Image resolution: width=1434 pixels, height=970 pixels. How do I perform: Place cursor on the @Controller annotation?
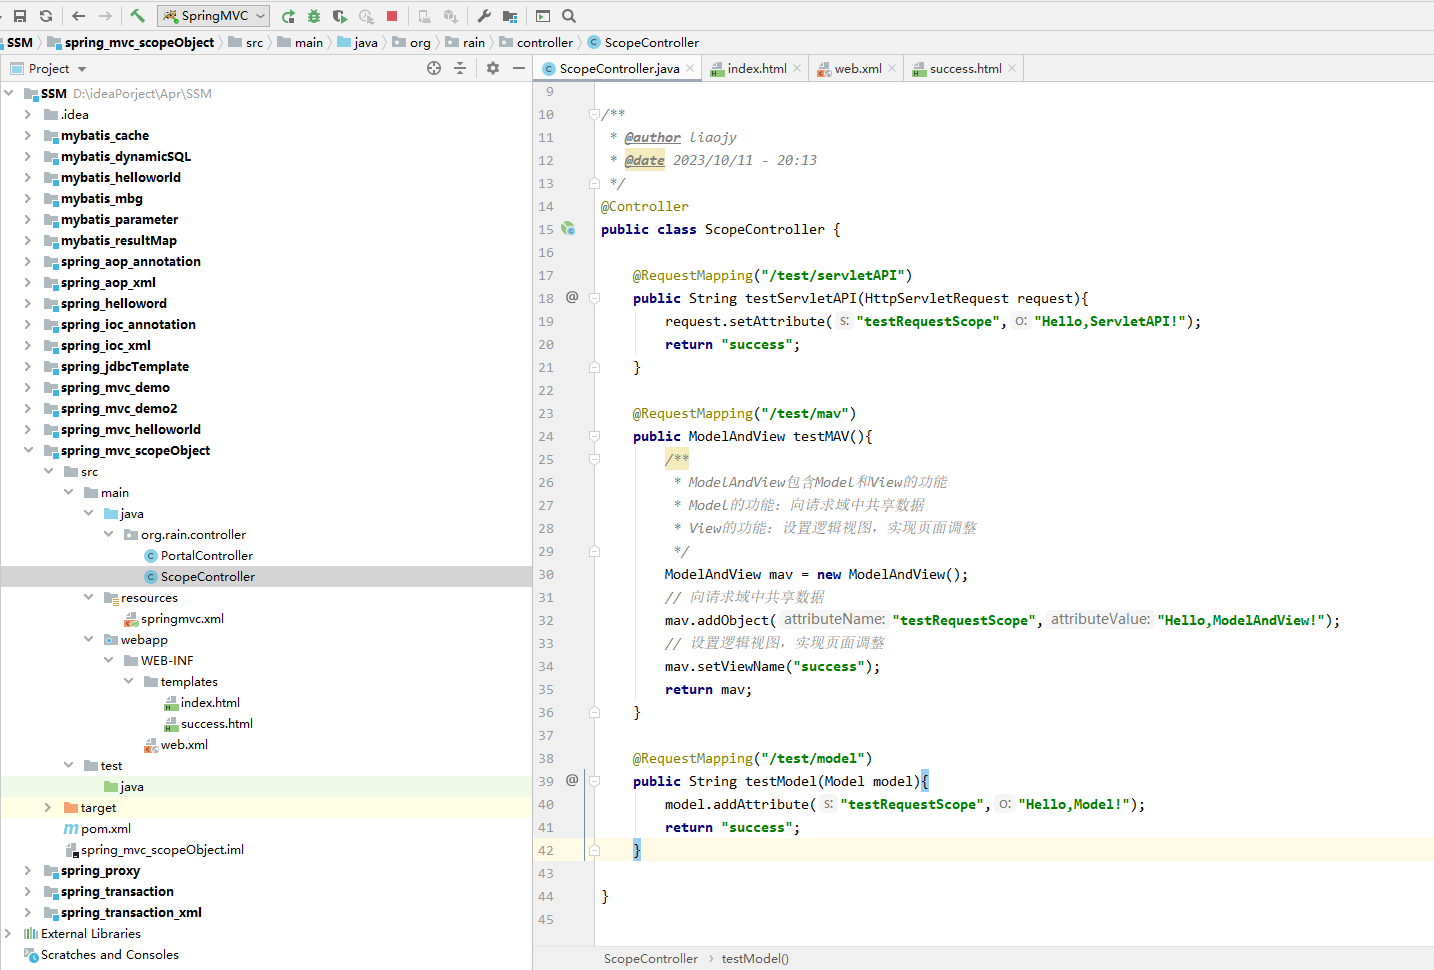click(x=644, y=206)
